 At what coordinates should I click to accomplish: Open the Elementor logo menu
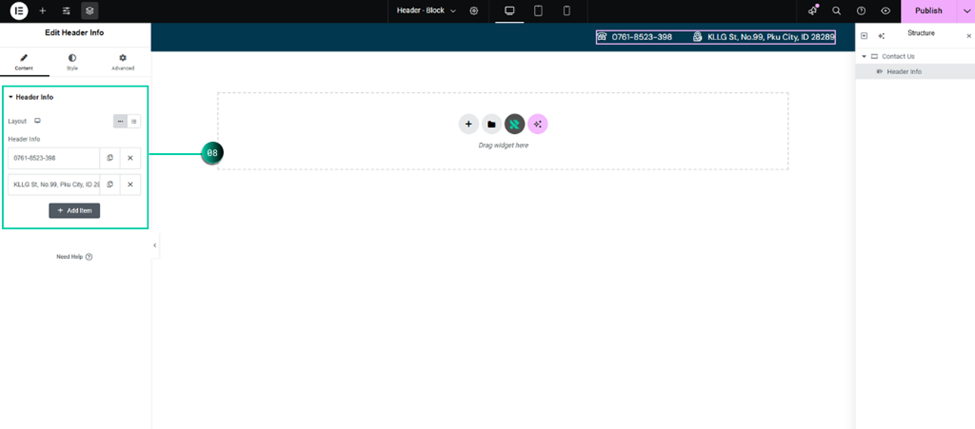pyautogui.click(x=19, y=11)
